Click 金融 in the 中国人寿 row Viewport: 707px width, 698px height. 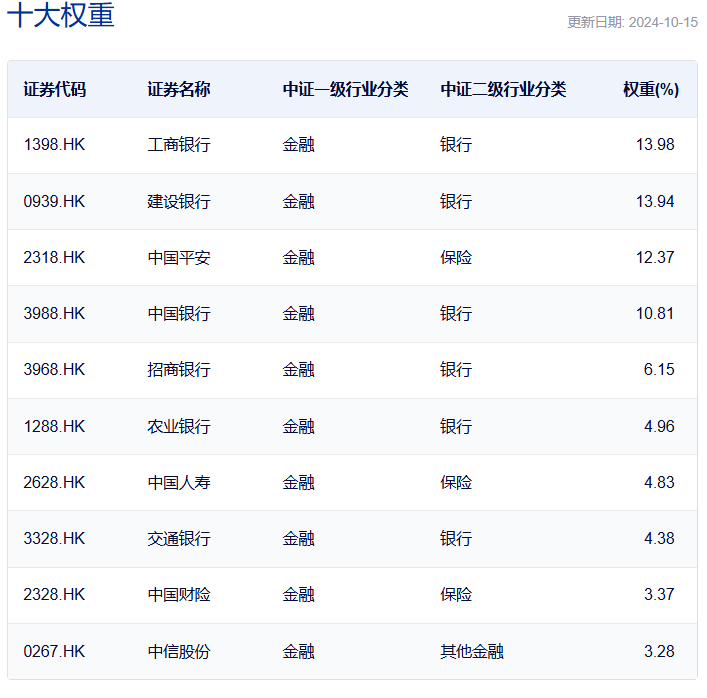click(298, 482)
